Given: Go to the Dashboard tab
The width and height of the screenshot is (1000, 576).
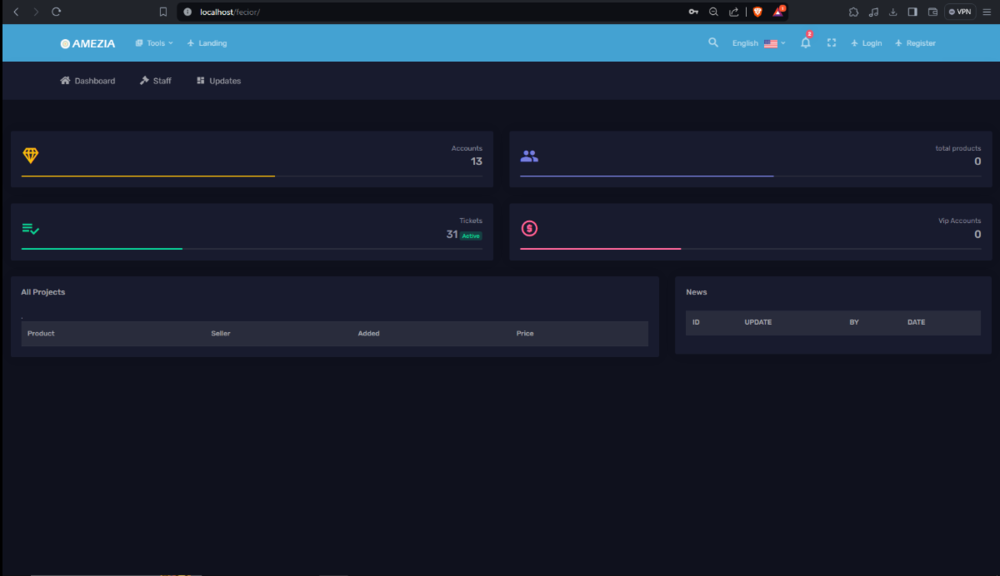Looking at the screenshot, I should (88, 81).
